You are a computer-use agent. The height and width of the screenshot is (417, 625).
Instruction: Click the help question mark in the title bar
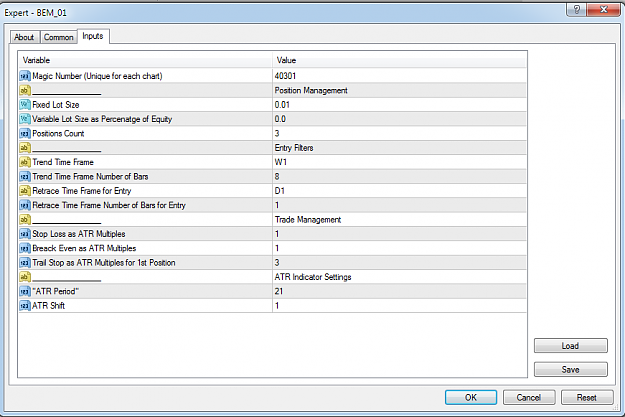(576, 9)
